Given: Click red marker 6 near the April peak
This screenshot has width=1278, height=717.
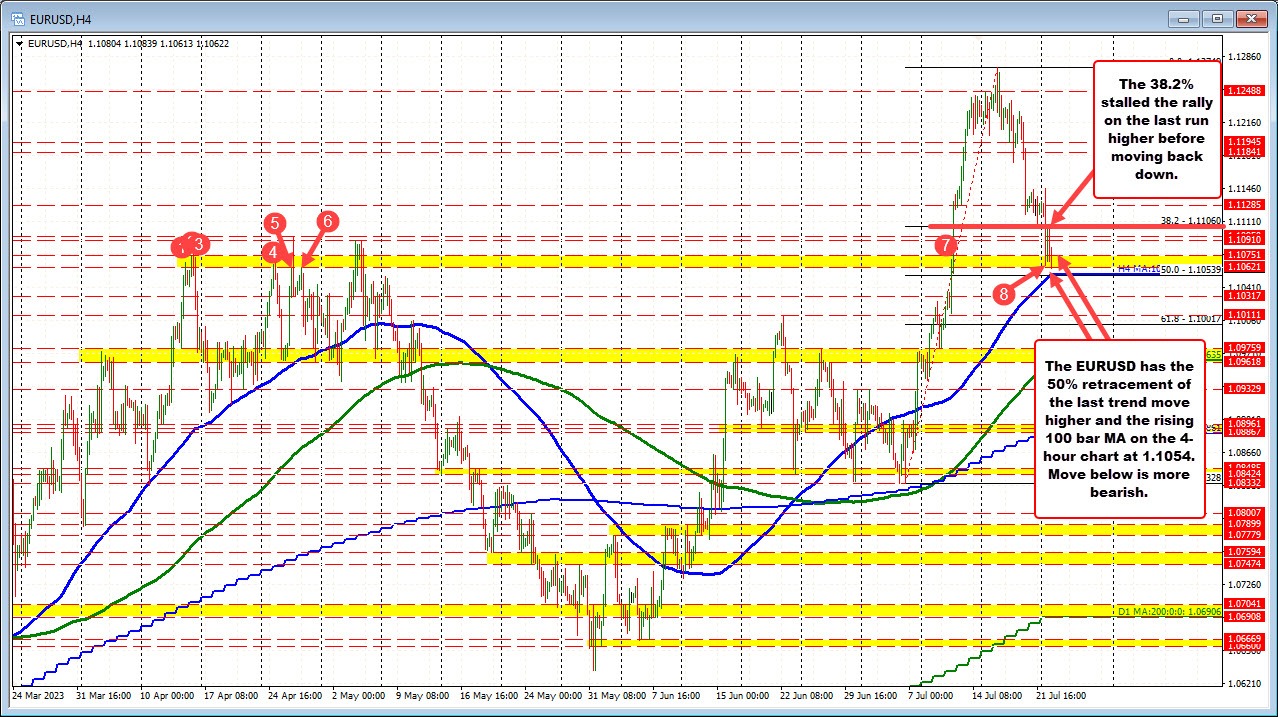Looking at the screenshot, I should coord(327,222).
